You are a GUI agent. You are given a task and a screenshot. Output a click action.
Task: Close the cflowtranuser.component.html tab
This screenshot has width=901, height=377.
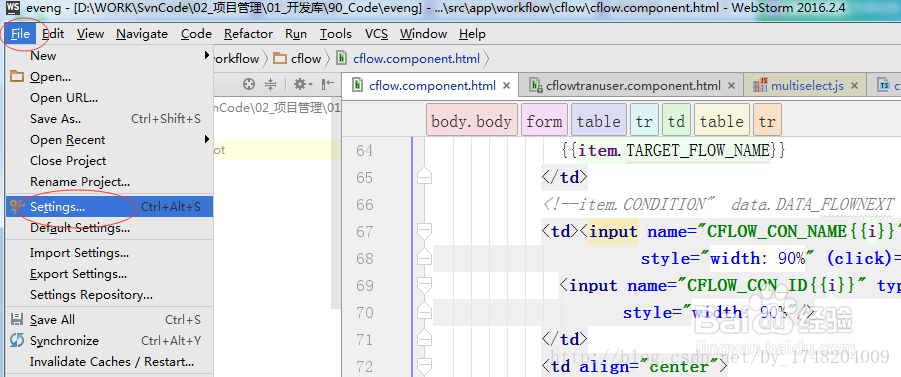731,86
